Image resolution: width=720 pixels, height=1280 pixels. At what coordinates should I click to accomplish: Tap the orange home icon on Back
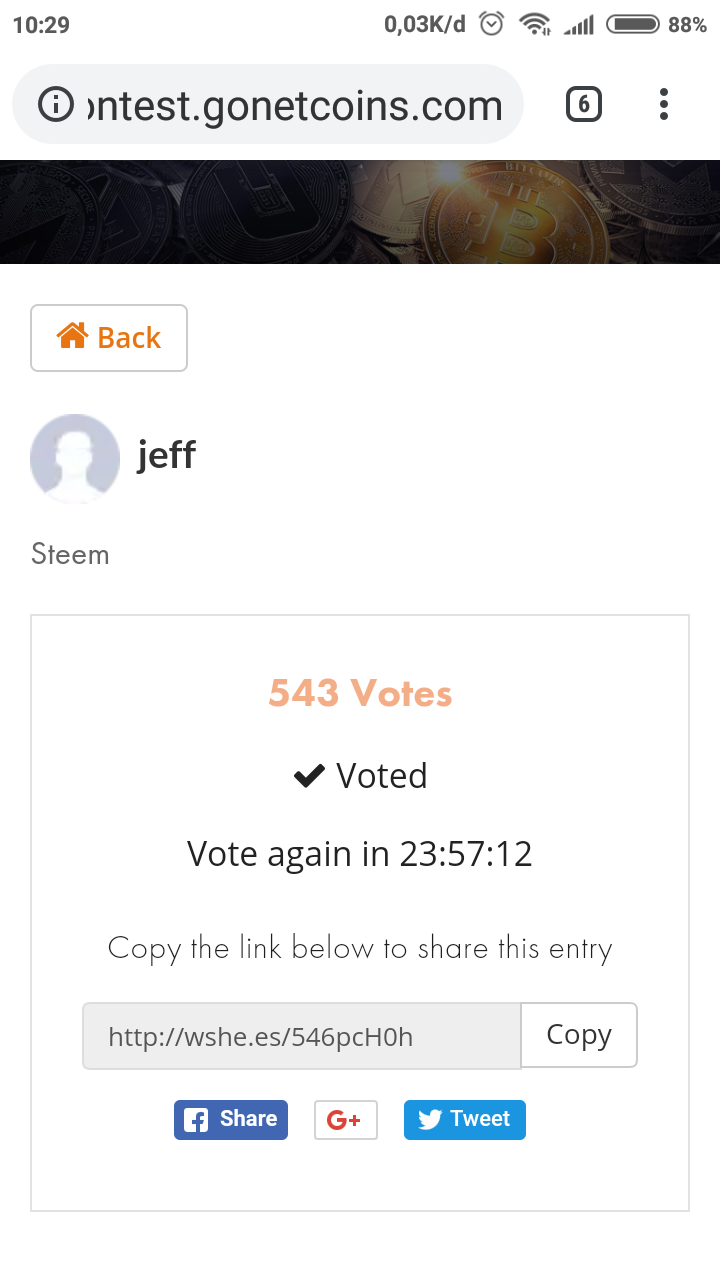pyautogui.click(x=73, y=337)
